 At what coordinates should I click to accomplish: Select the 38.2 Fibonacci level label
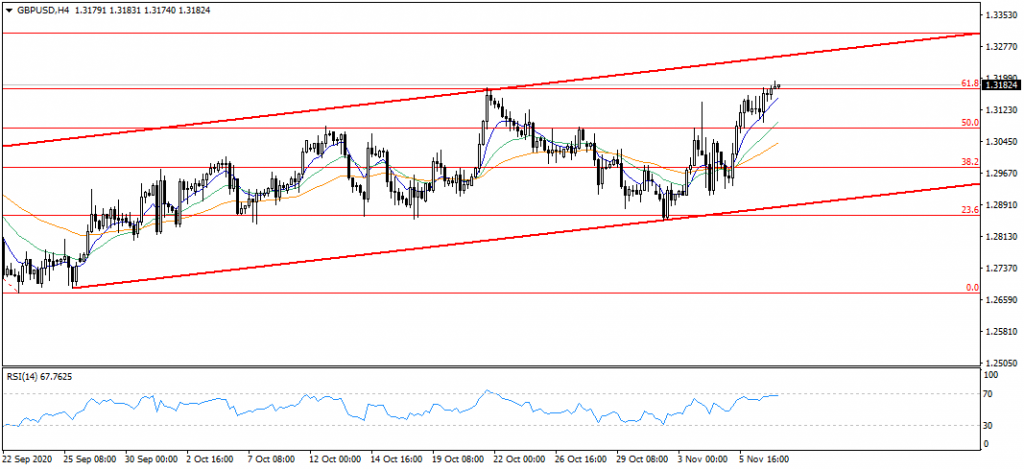968,161
